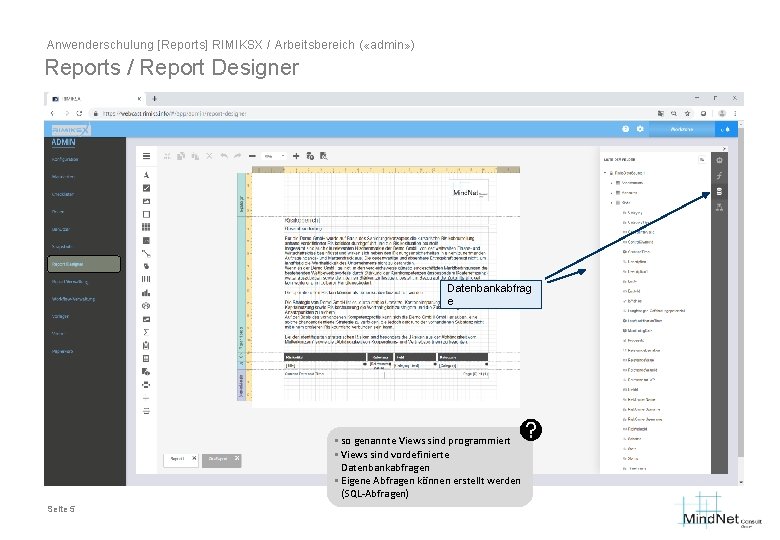Undo the last designer action
780x540 pixels.
(x=224, y=156)
